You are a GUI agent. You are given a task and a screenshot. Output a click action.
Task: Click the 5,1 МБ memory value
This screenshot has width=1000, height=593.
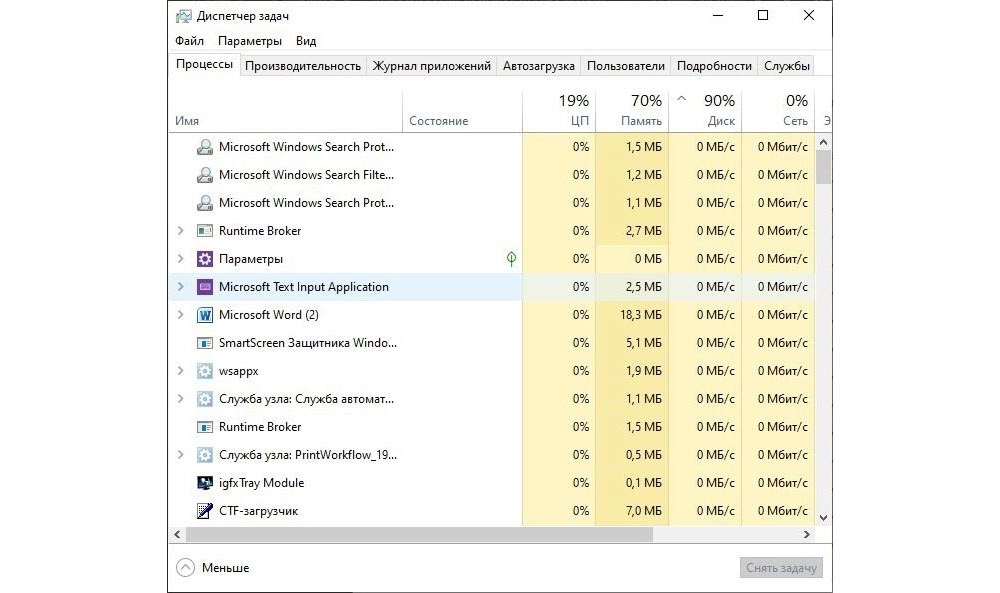point(643,343)
